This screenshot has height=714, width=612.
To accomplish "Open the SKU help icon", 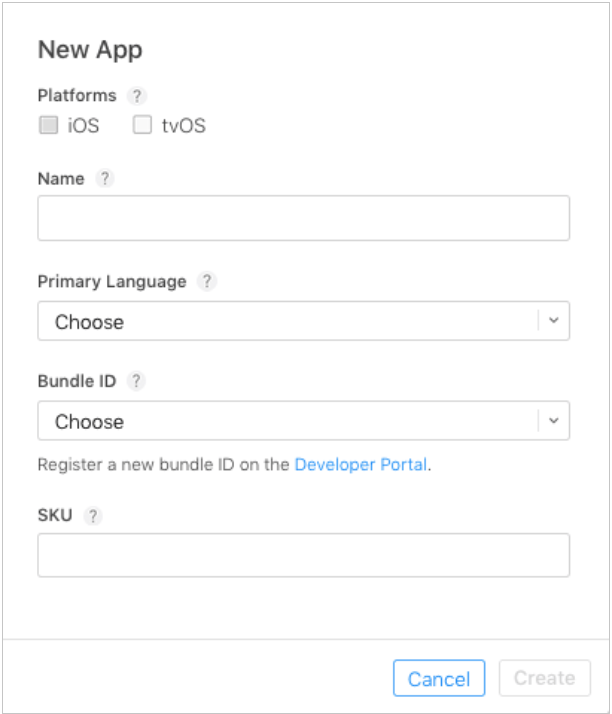I will 93,516.
